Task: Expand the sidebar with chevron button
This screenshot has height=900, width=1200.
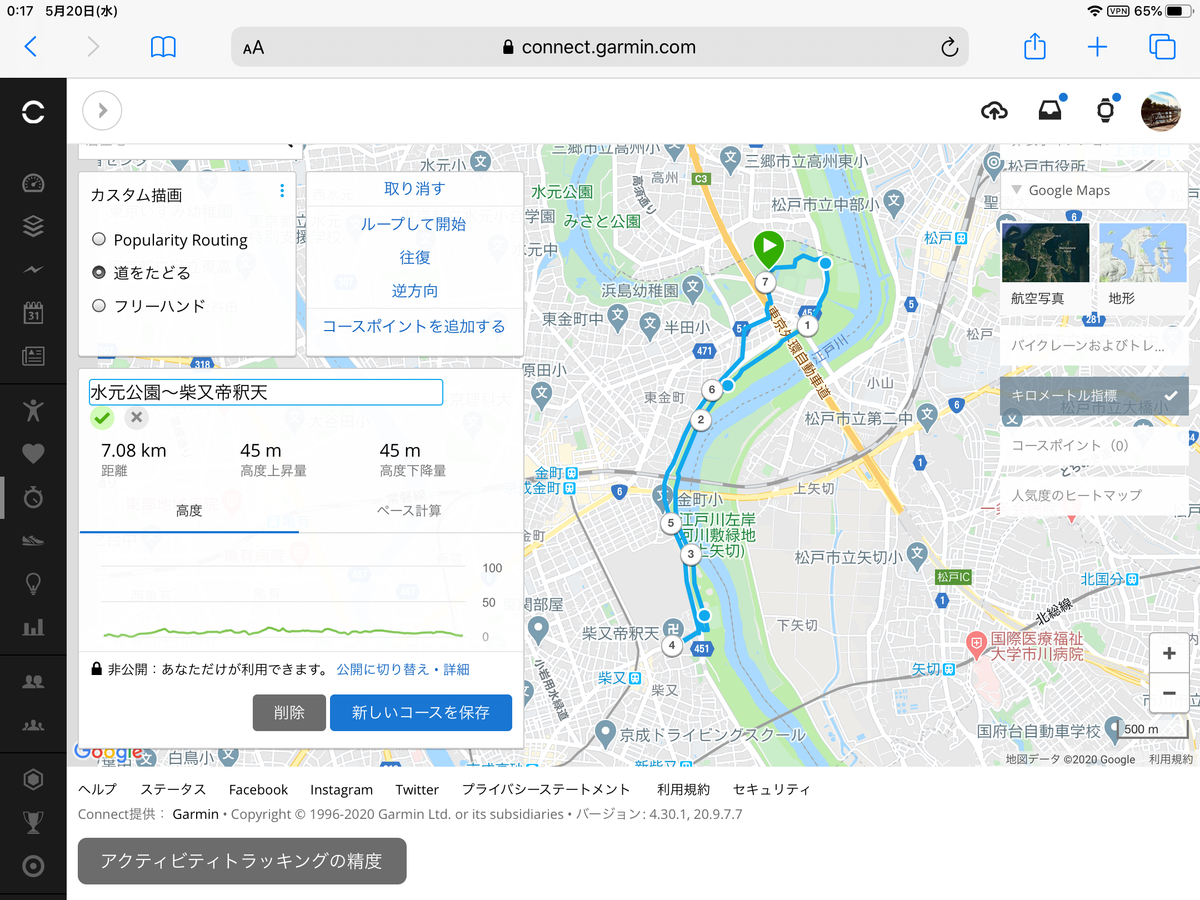Action: 102,111
